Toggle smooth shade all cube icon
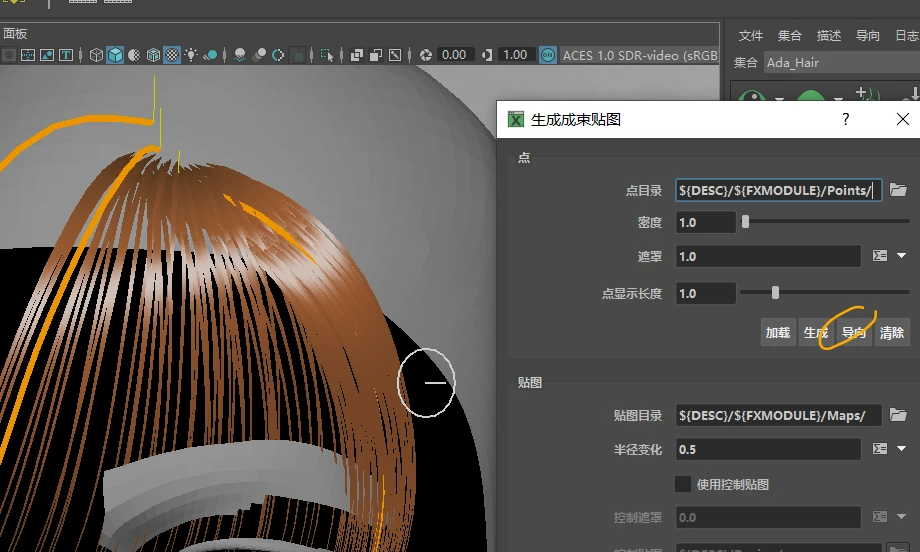The width and height of the screenshot is (920, 552). coord(116,55)
